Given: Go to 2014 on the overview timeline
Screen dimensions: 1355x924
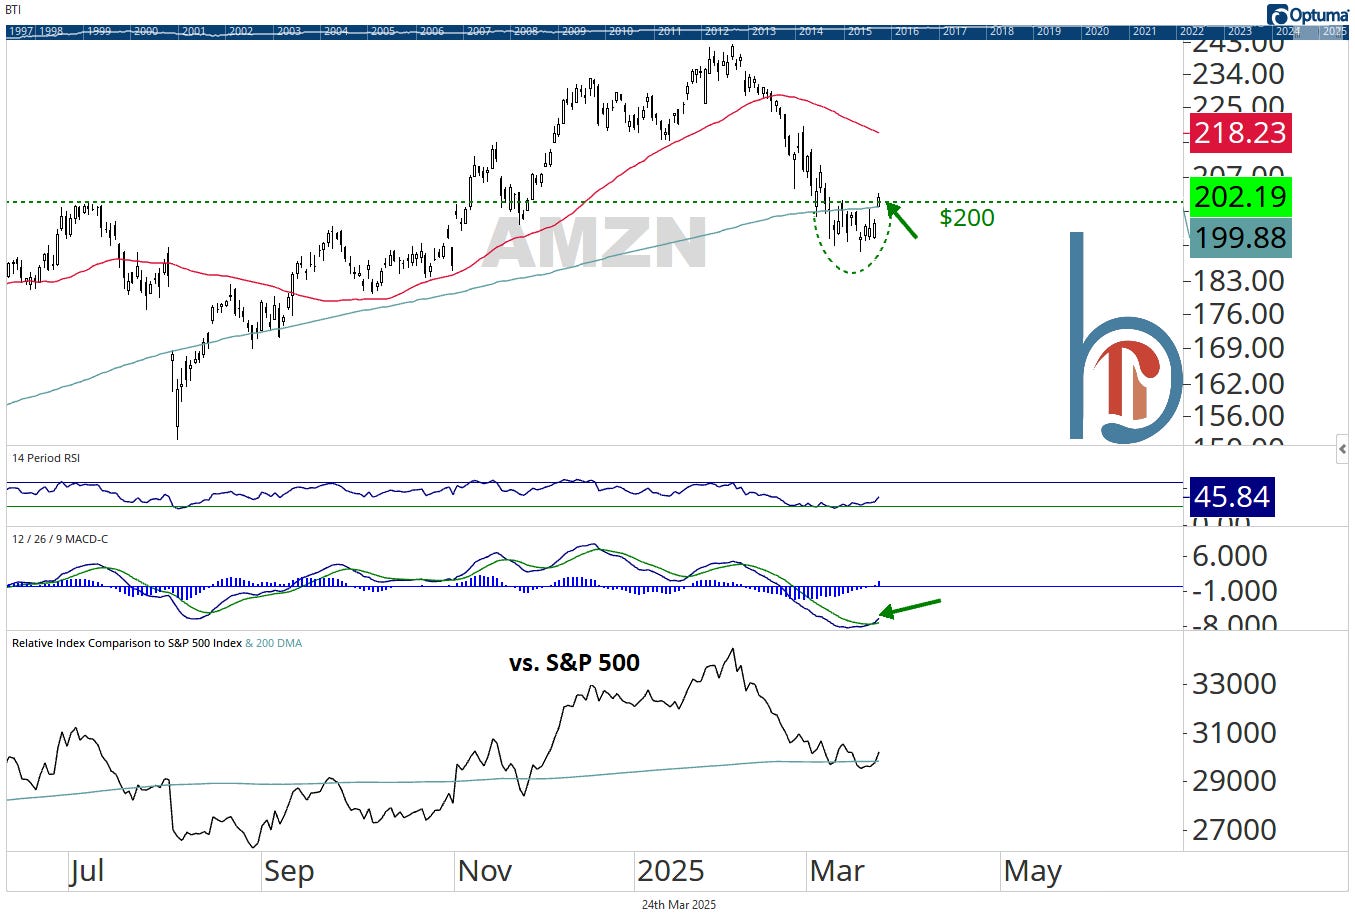Looking at the screenshot, I should click(811, 31).
